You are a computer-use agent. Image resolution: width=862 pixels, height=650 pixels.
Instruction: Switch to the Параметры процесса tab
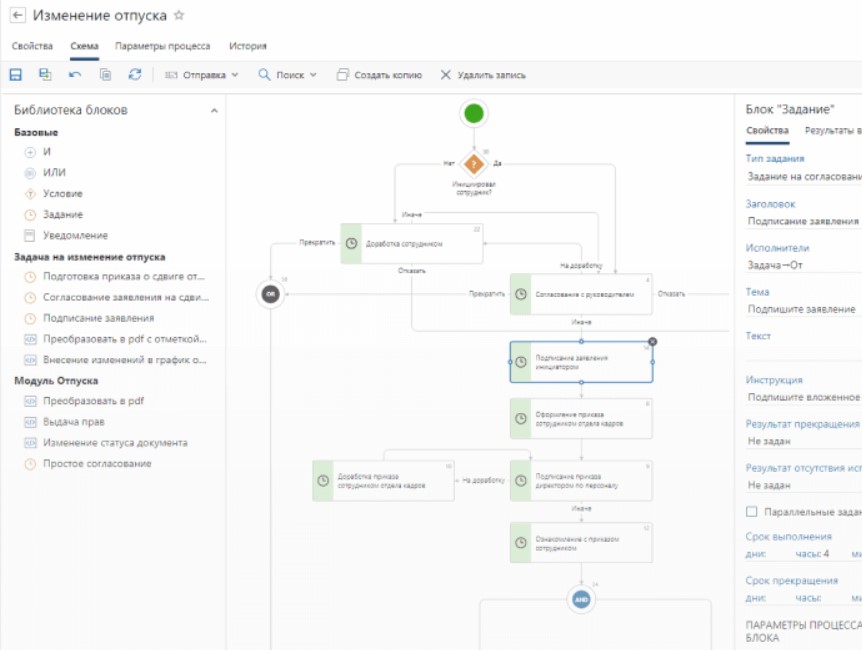[163, 46]
